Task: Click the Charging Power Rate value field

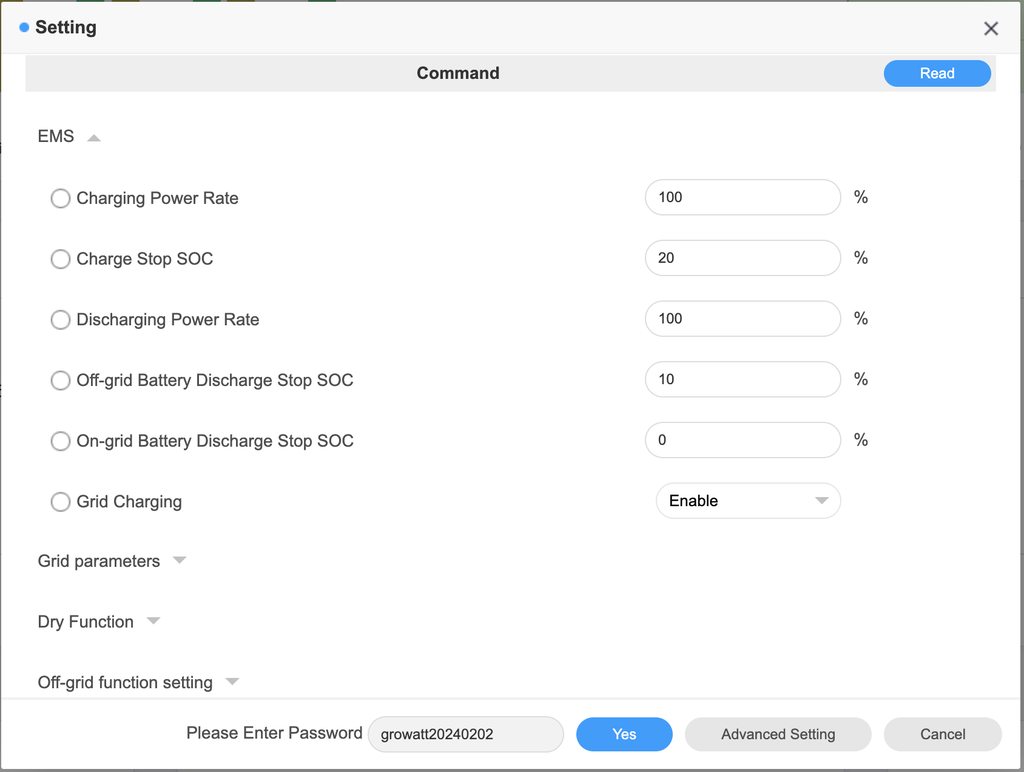Action: point(742,197)
